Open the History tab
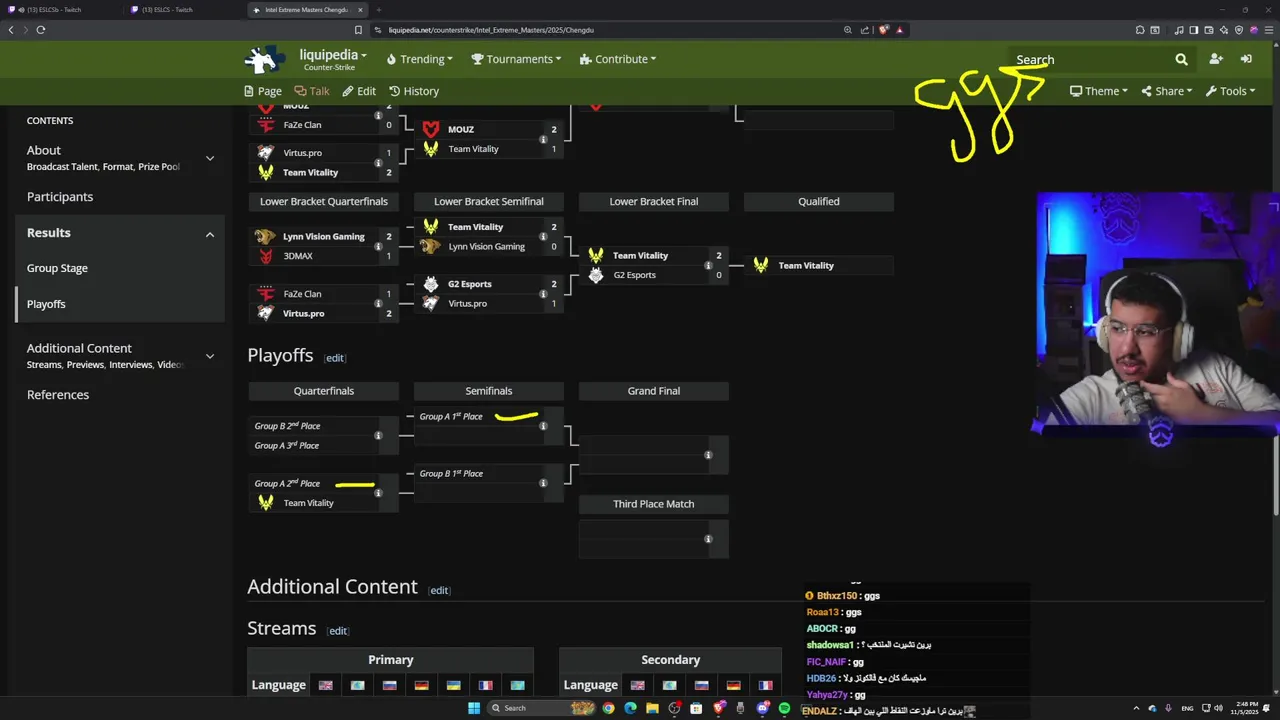Image resolution: width=1280 pixels, height=720 pixels. click(414, 91)
